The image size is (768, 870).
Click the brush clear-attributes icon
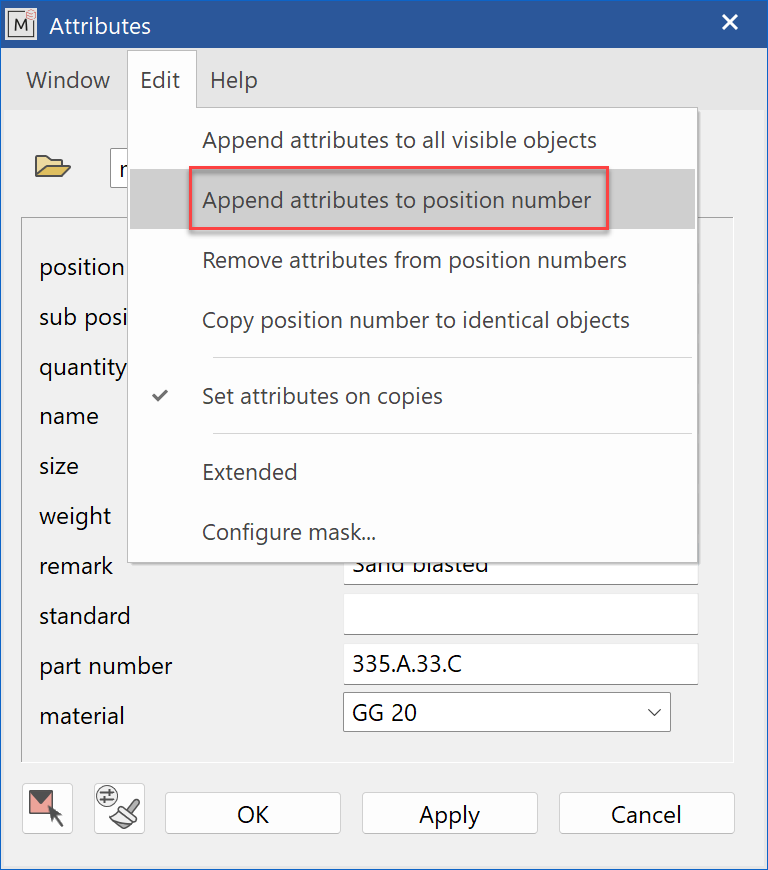click(119, 808)
